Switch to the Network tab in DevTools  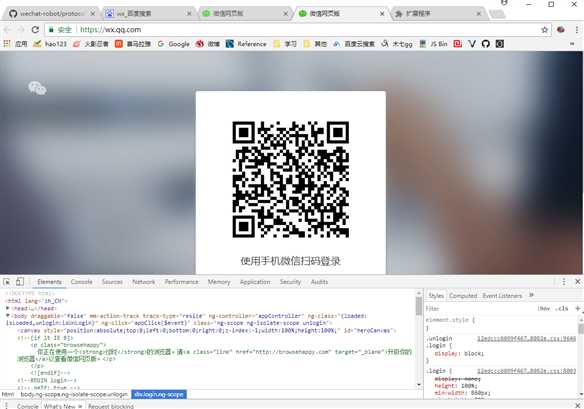click(143, 282)
